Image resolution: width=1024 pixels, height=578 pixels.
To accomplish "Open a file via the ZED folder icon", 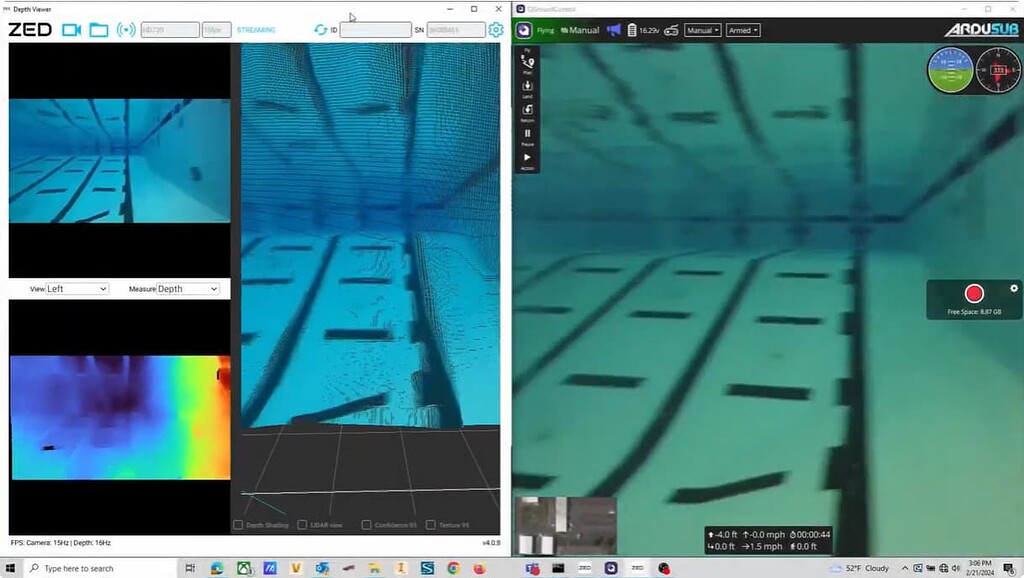I will click(x=98, y=30).
